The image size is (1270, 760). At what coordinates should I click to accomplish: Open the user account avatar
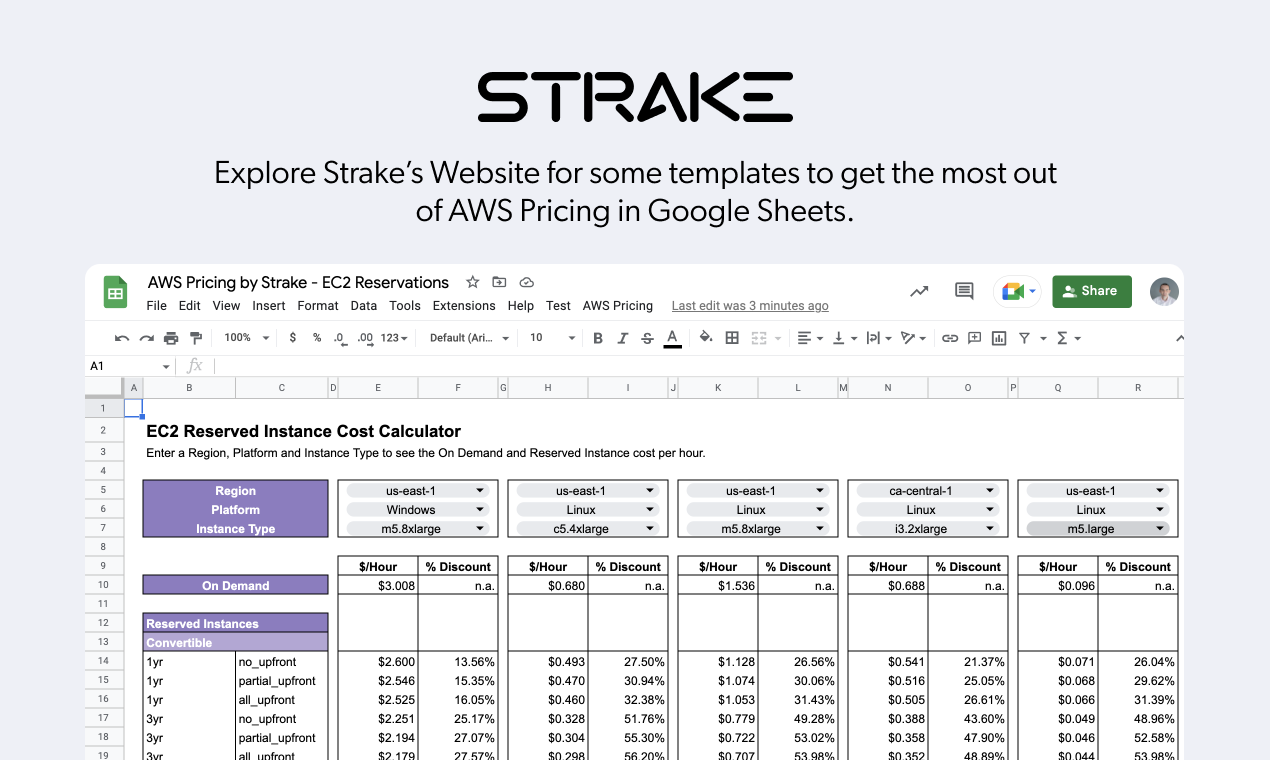[x=1164, y=291]
